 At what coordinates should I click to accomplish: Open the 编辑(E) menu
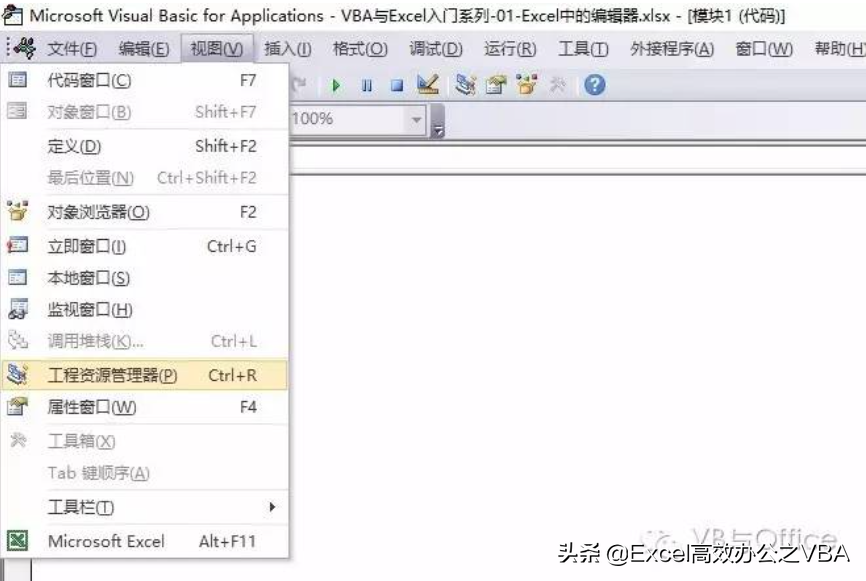144,49
